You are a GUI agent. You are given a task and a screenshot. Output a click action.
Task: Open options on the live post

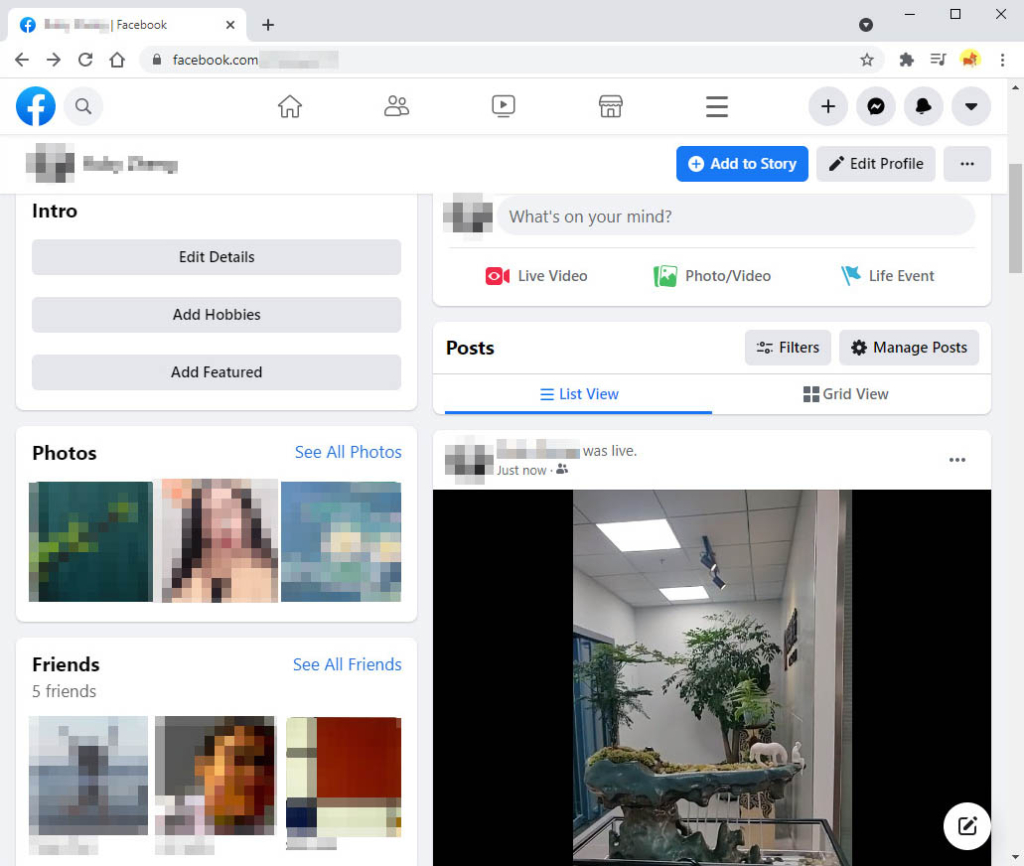pos(957,459)
